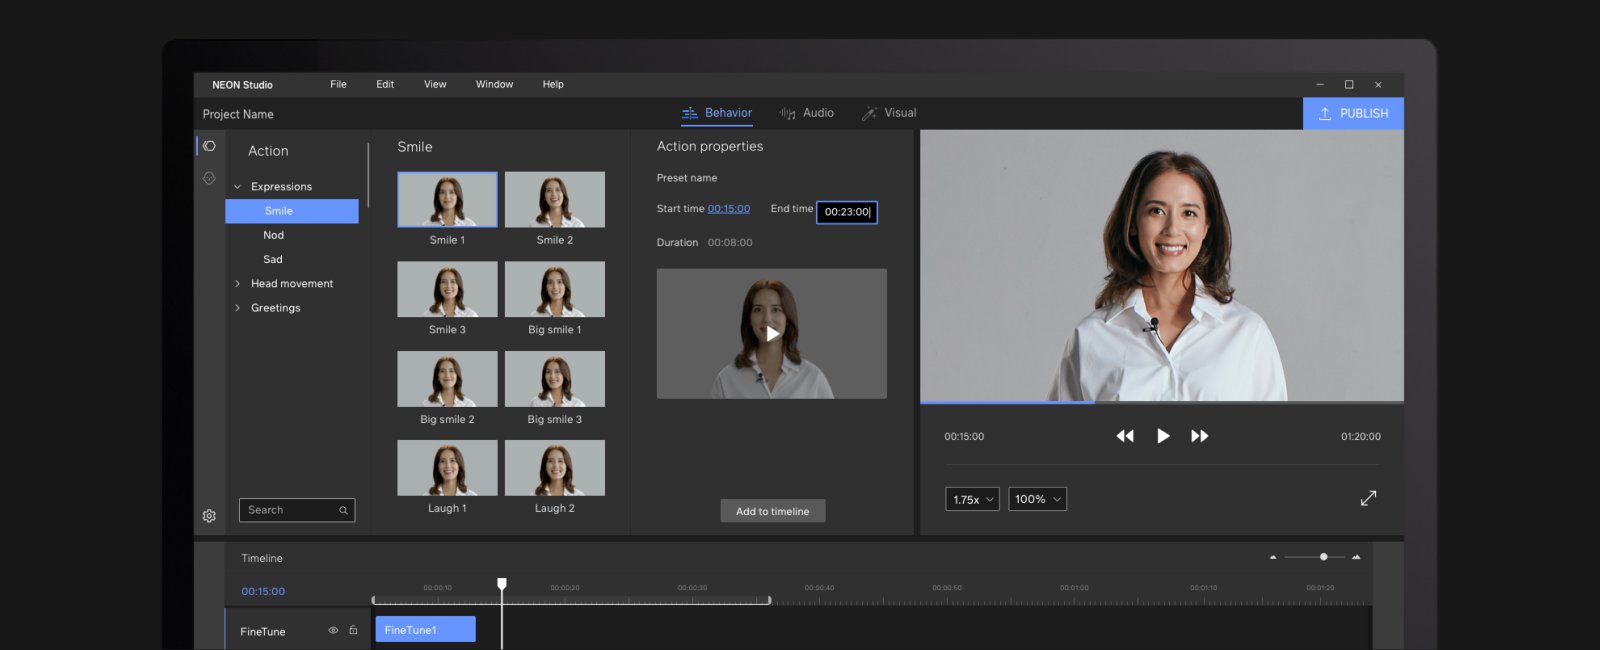Open the Window menu

tap(494, 84)
